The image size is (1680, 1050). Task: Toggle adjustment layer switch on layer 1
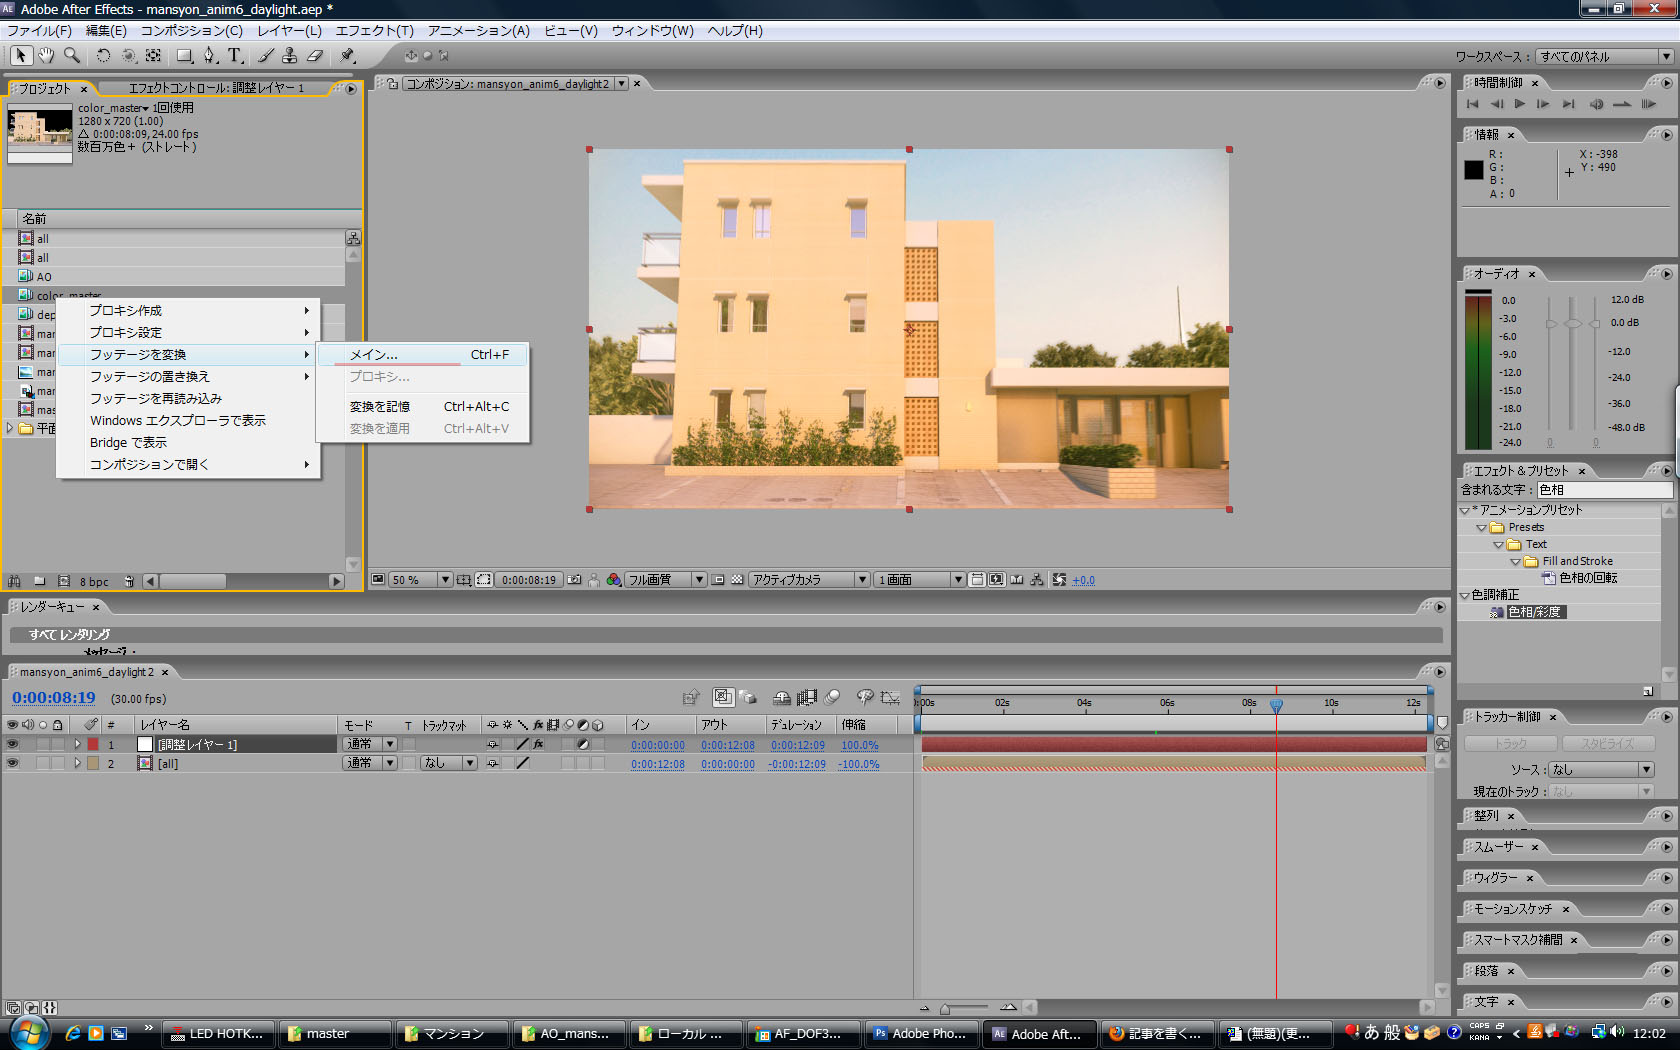[583, 744]
